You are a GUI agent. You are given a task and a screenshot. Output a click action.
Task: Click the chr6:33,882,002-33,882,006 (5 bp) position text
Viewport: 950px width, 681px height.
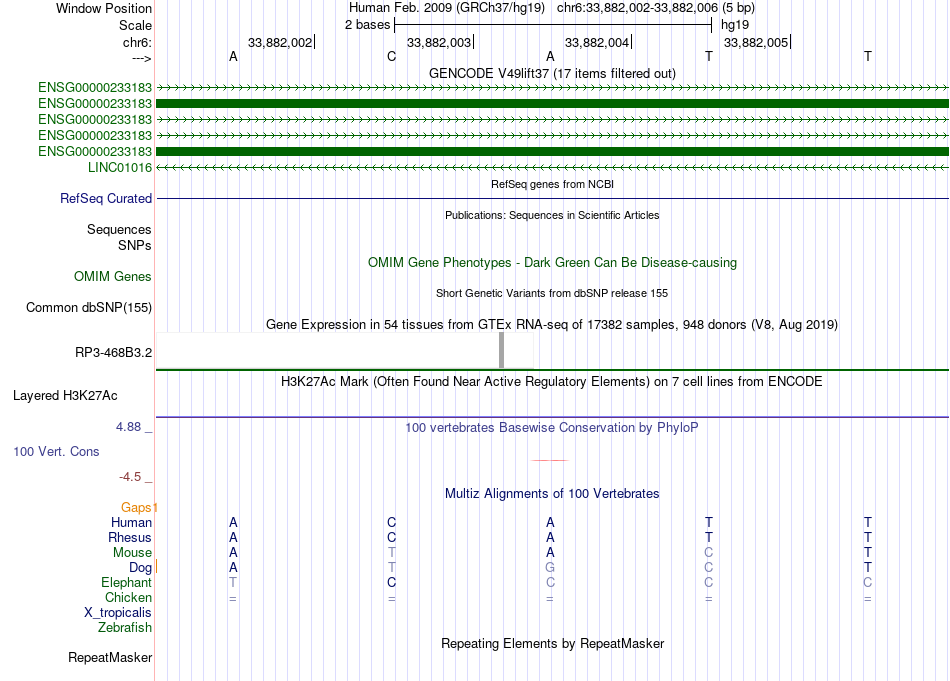pos(656,8)
